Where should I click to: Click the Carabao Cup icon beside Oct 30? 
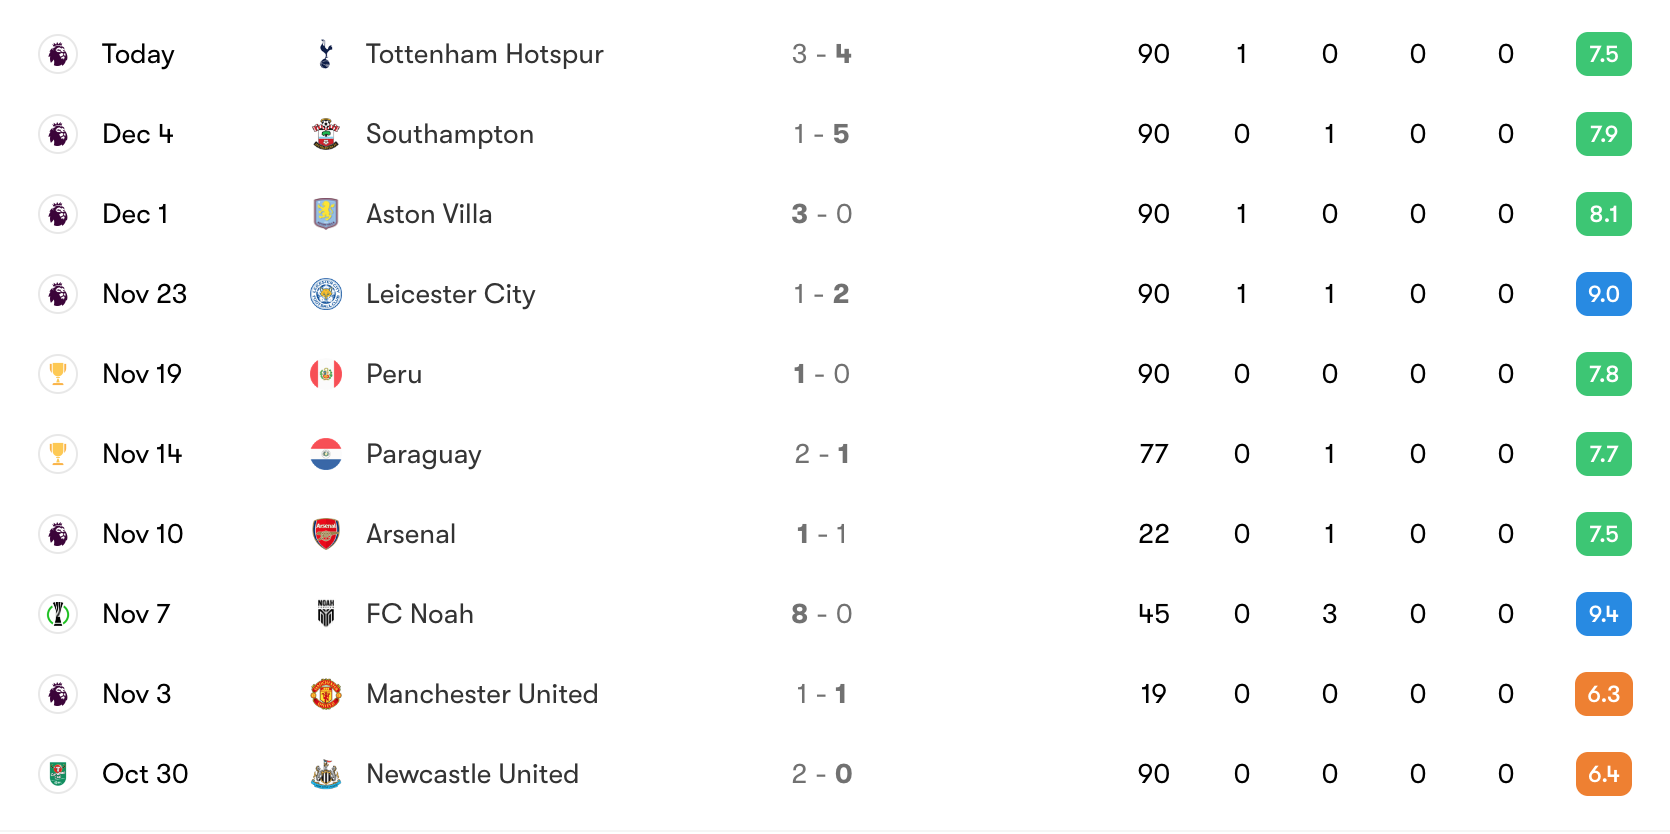tap(58, 774)
